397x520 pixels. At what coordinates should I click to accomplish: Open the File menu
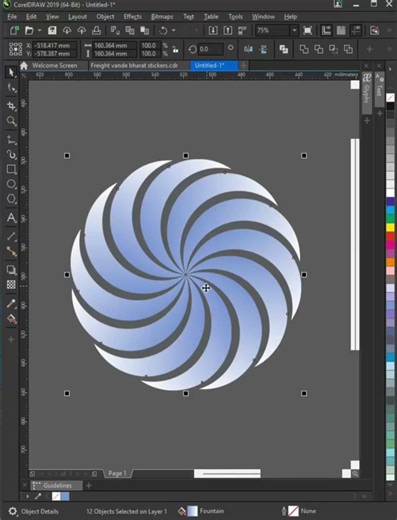pos(12,17)
